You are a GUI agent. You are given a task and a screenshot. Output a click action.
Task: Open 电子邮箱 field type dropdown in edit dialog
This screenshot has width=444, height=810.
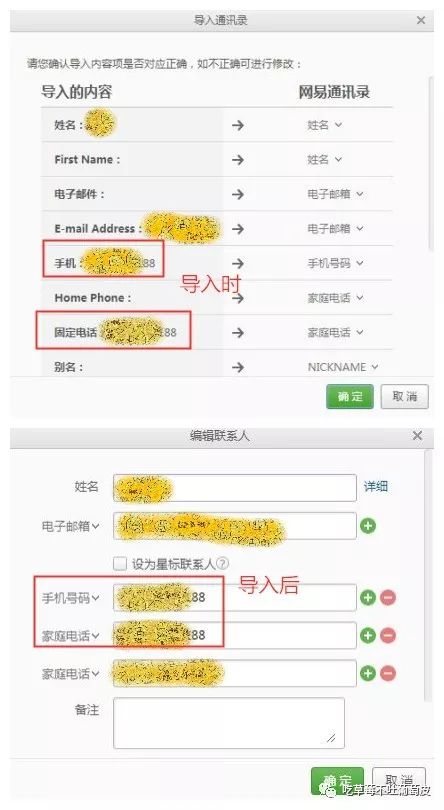click(71, 526)
